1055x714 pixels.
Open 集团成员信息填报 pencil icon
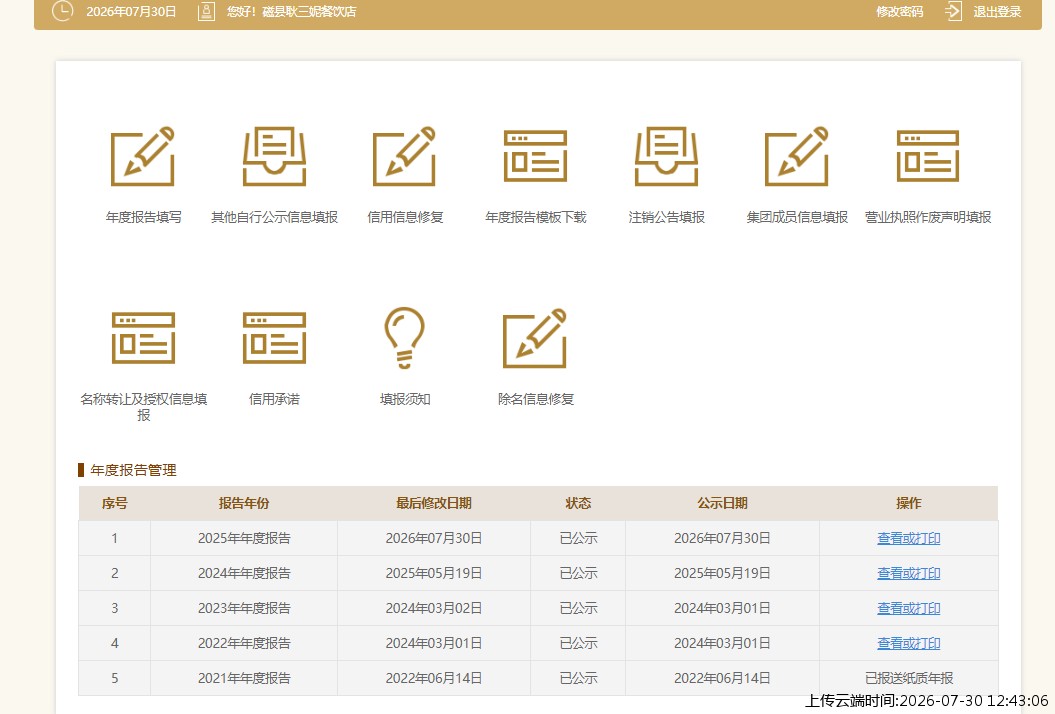coord(797,156)
